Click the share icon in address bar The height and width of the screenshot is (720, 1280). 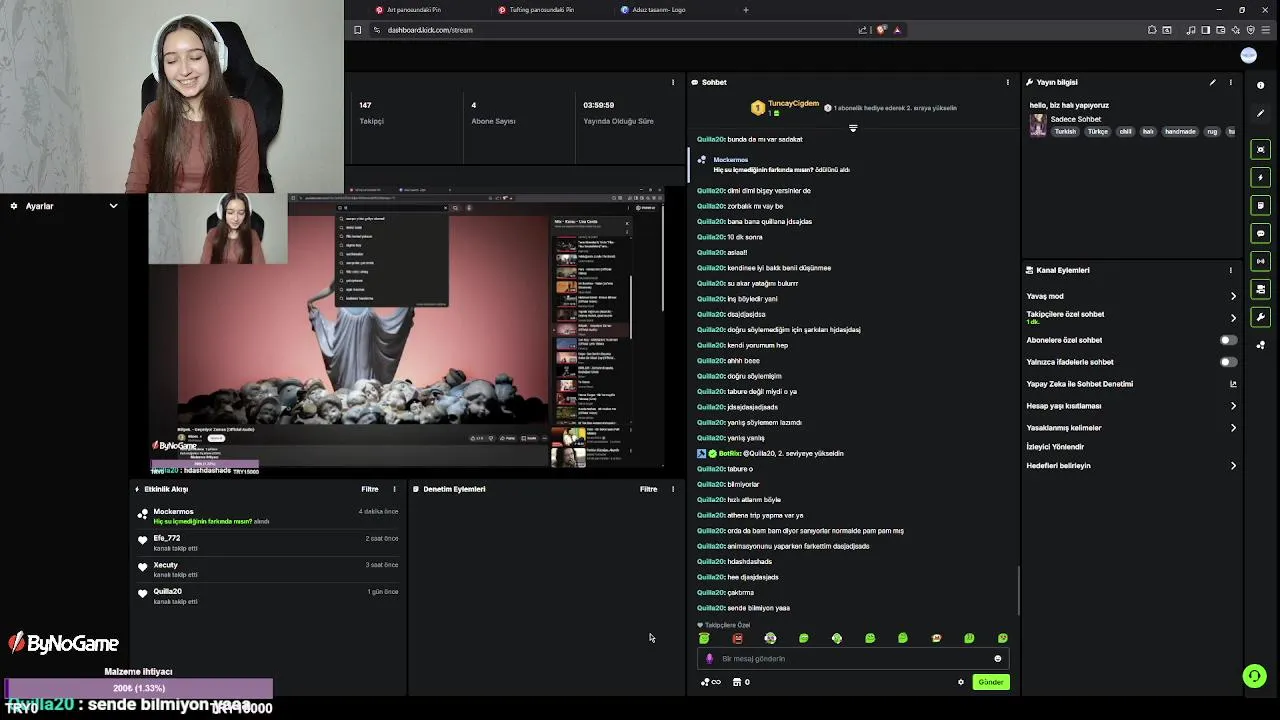862,30
